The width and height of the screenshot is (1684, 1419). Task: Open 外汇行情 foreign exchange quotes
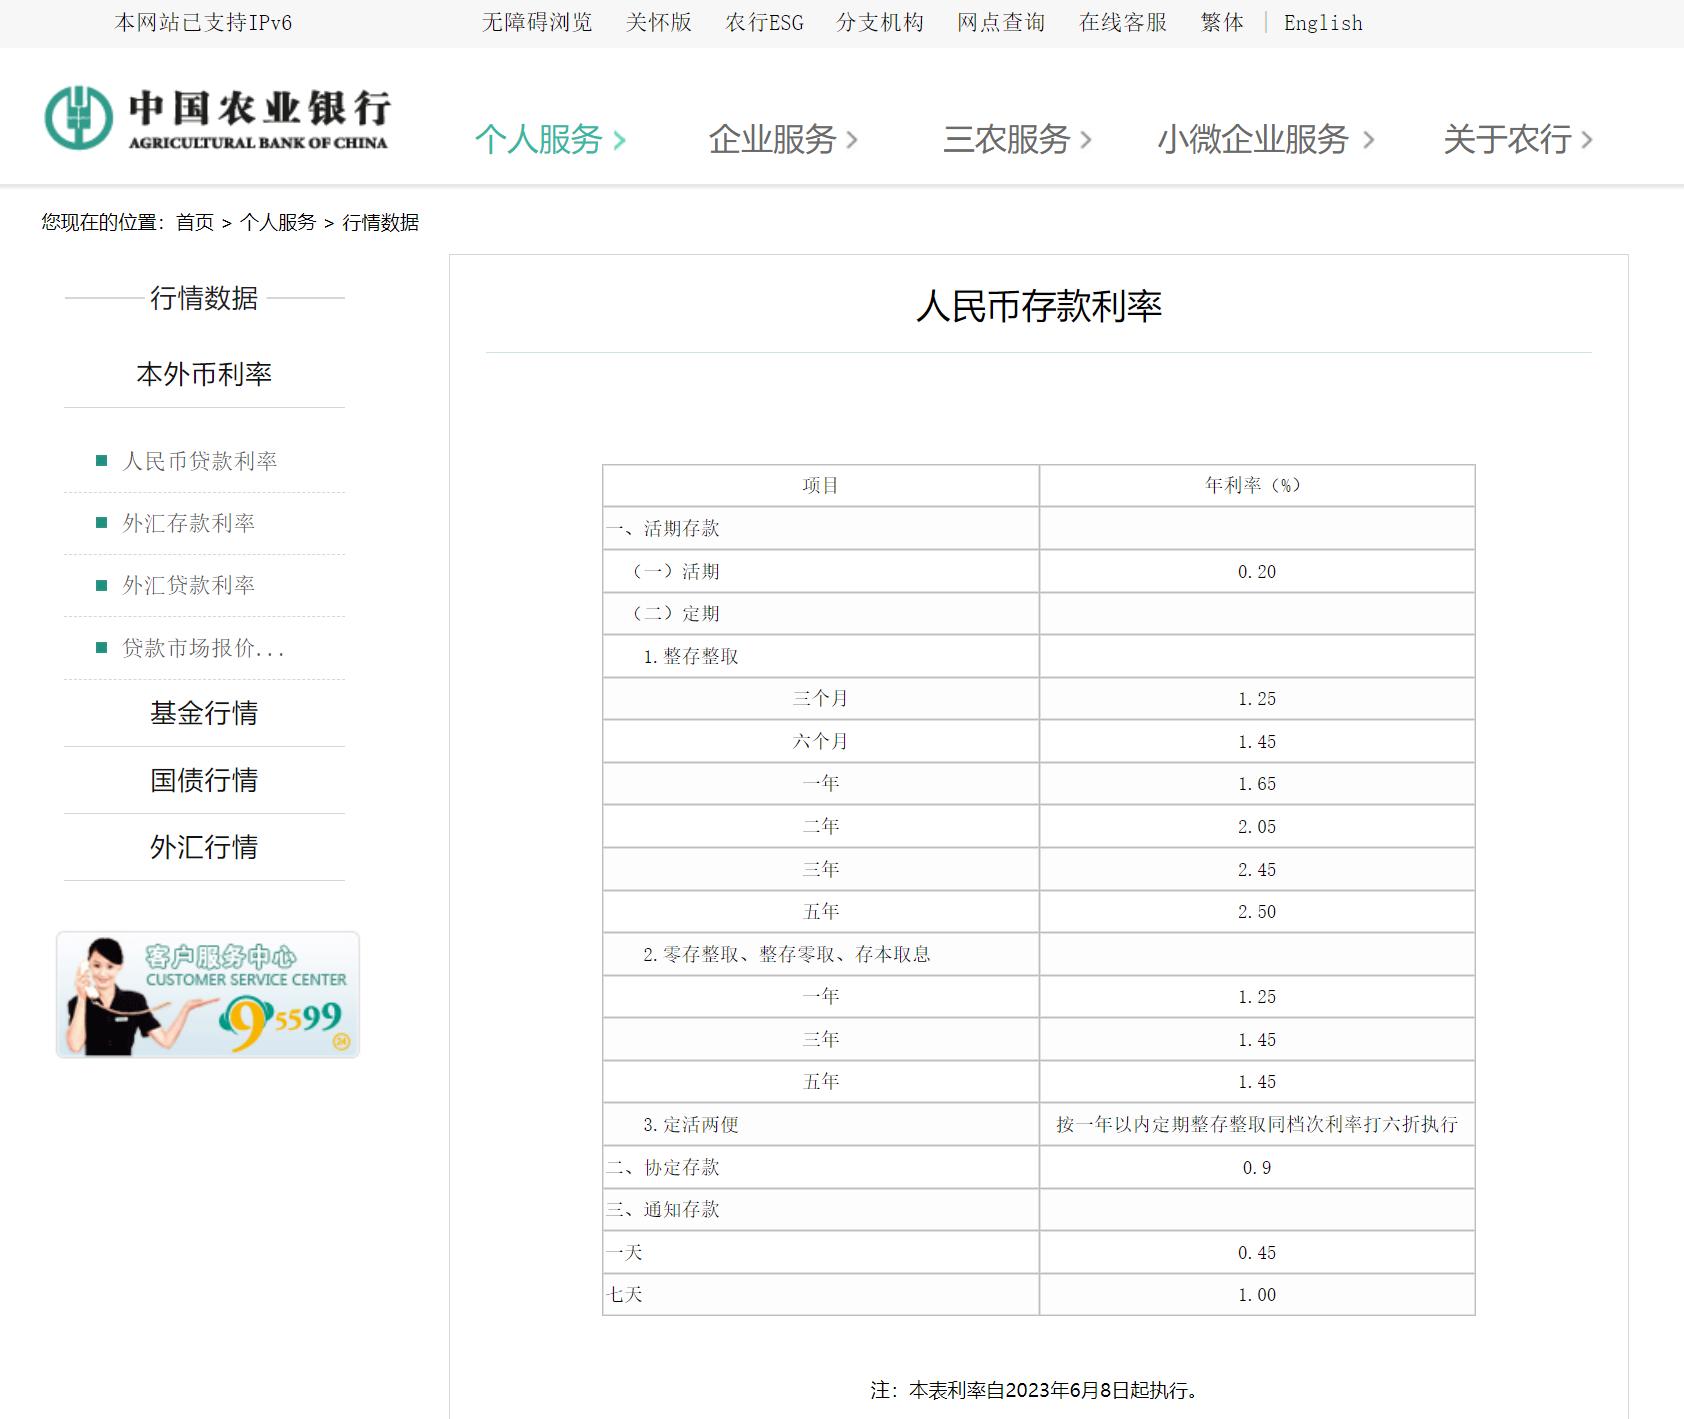click(x=203, y=846)
